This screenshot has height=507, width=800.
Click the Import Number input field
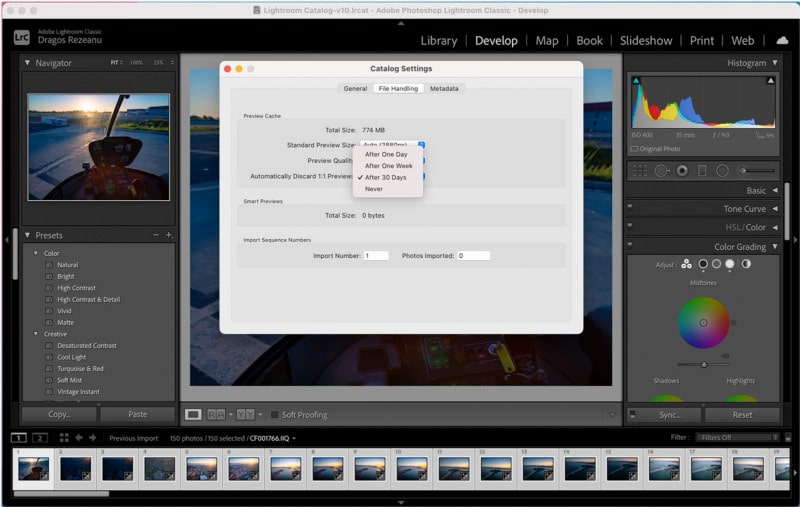[x=376, y=256]
